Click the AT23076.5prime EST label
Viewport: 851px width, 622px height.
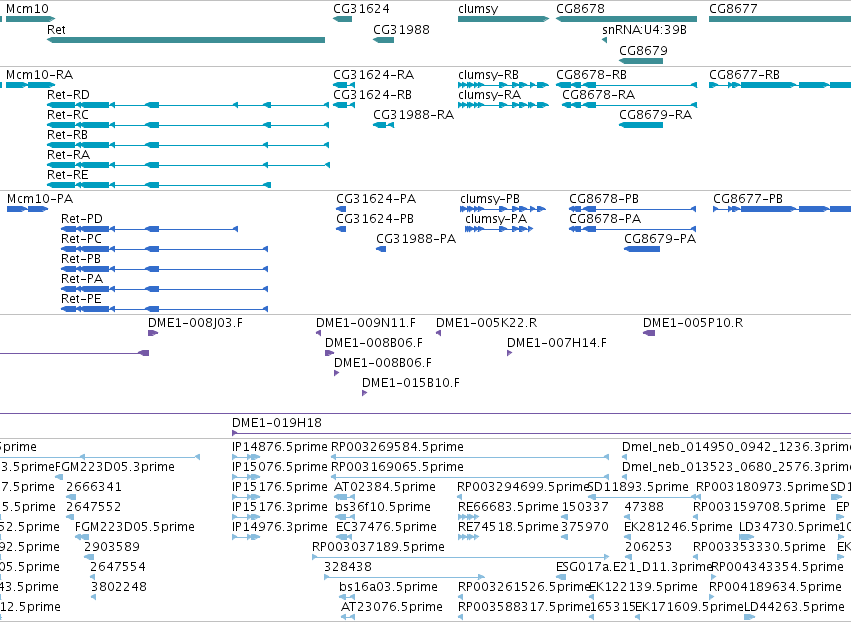click(x=392, y=607)
